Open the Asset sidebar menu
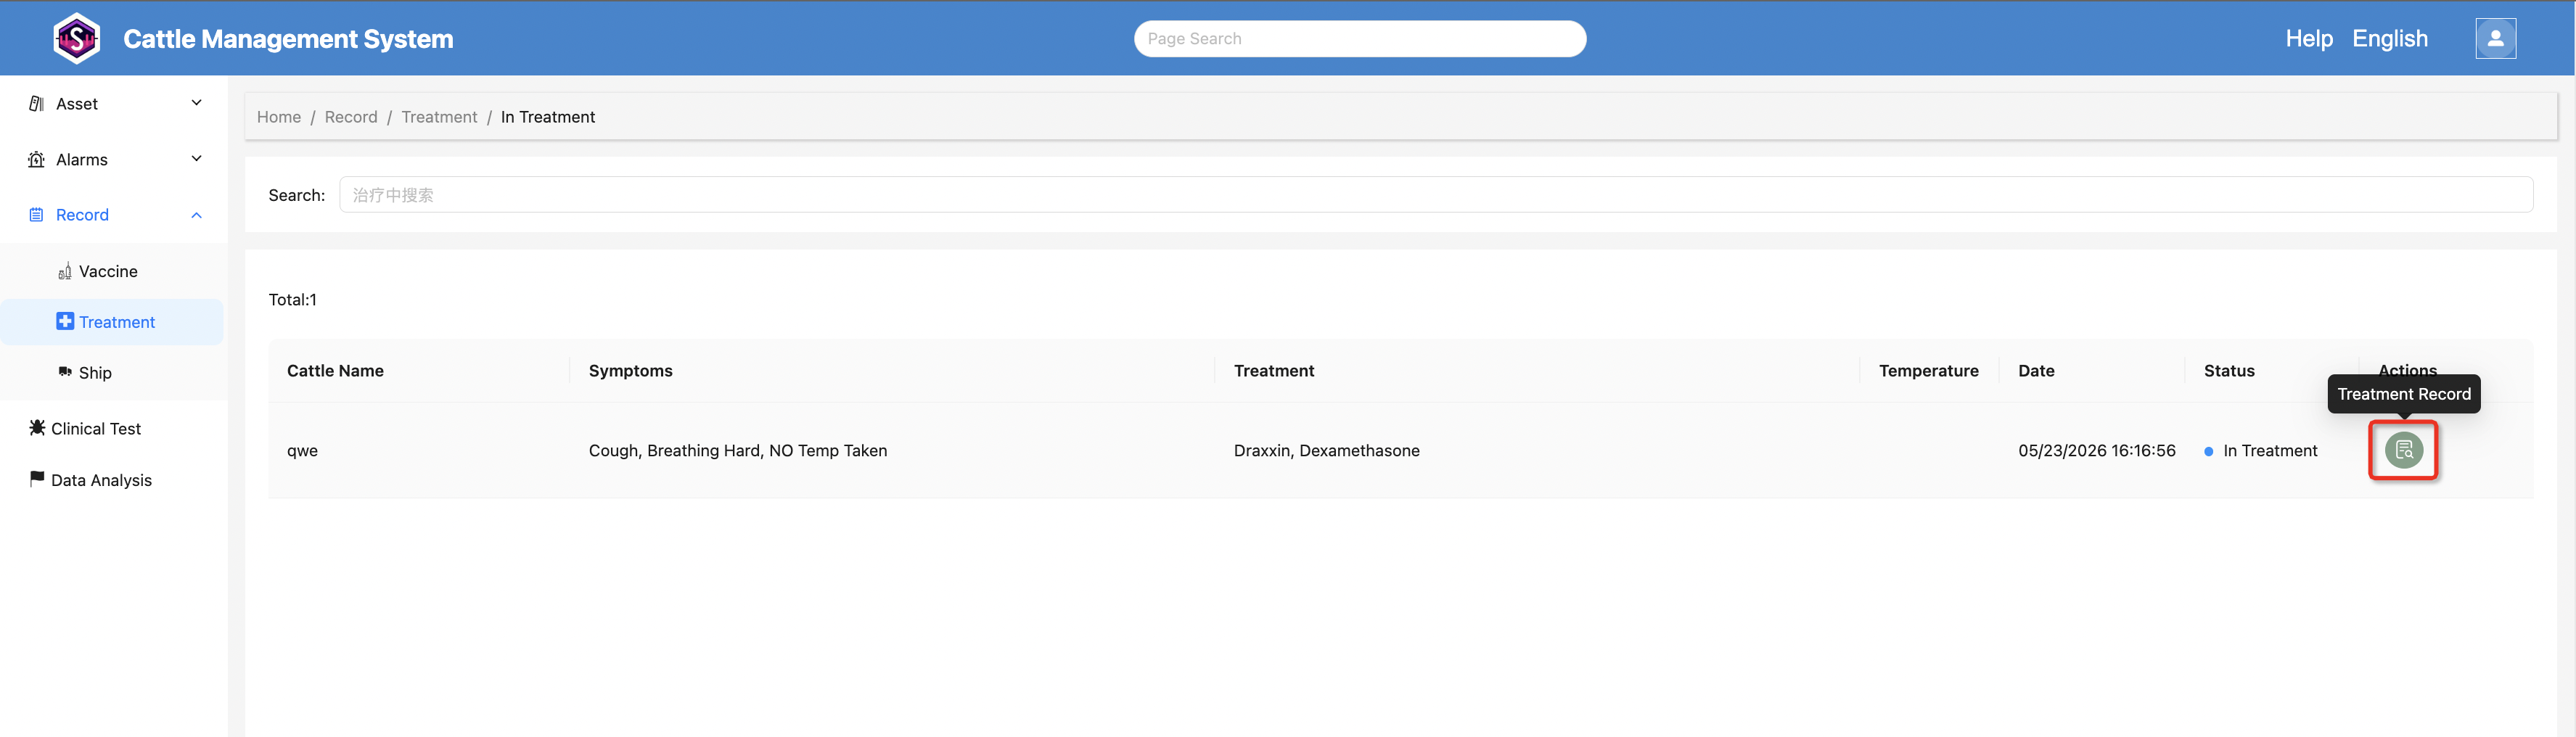2576x737 pixels. 114,103
